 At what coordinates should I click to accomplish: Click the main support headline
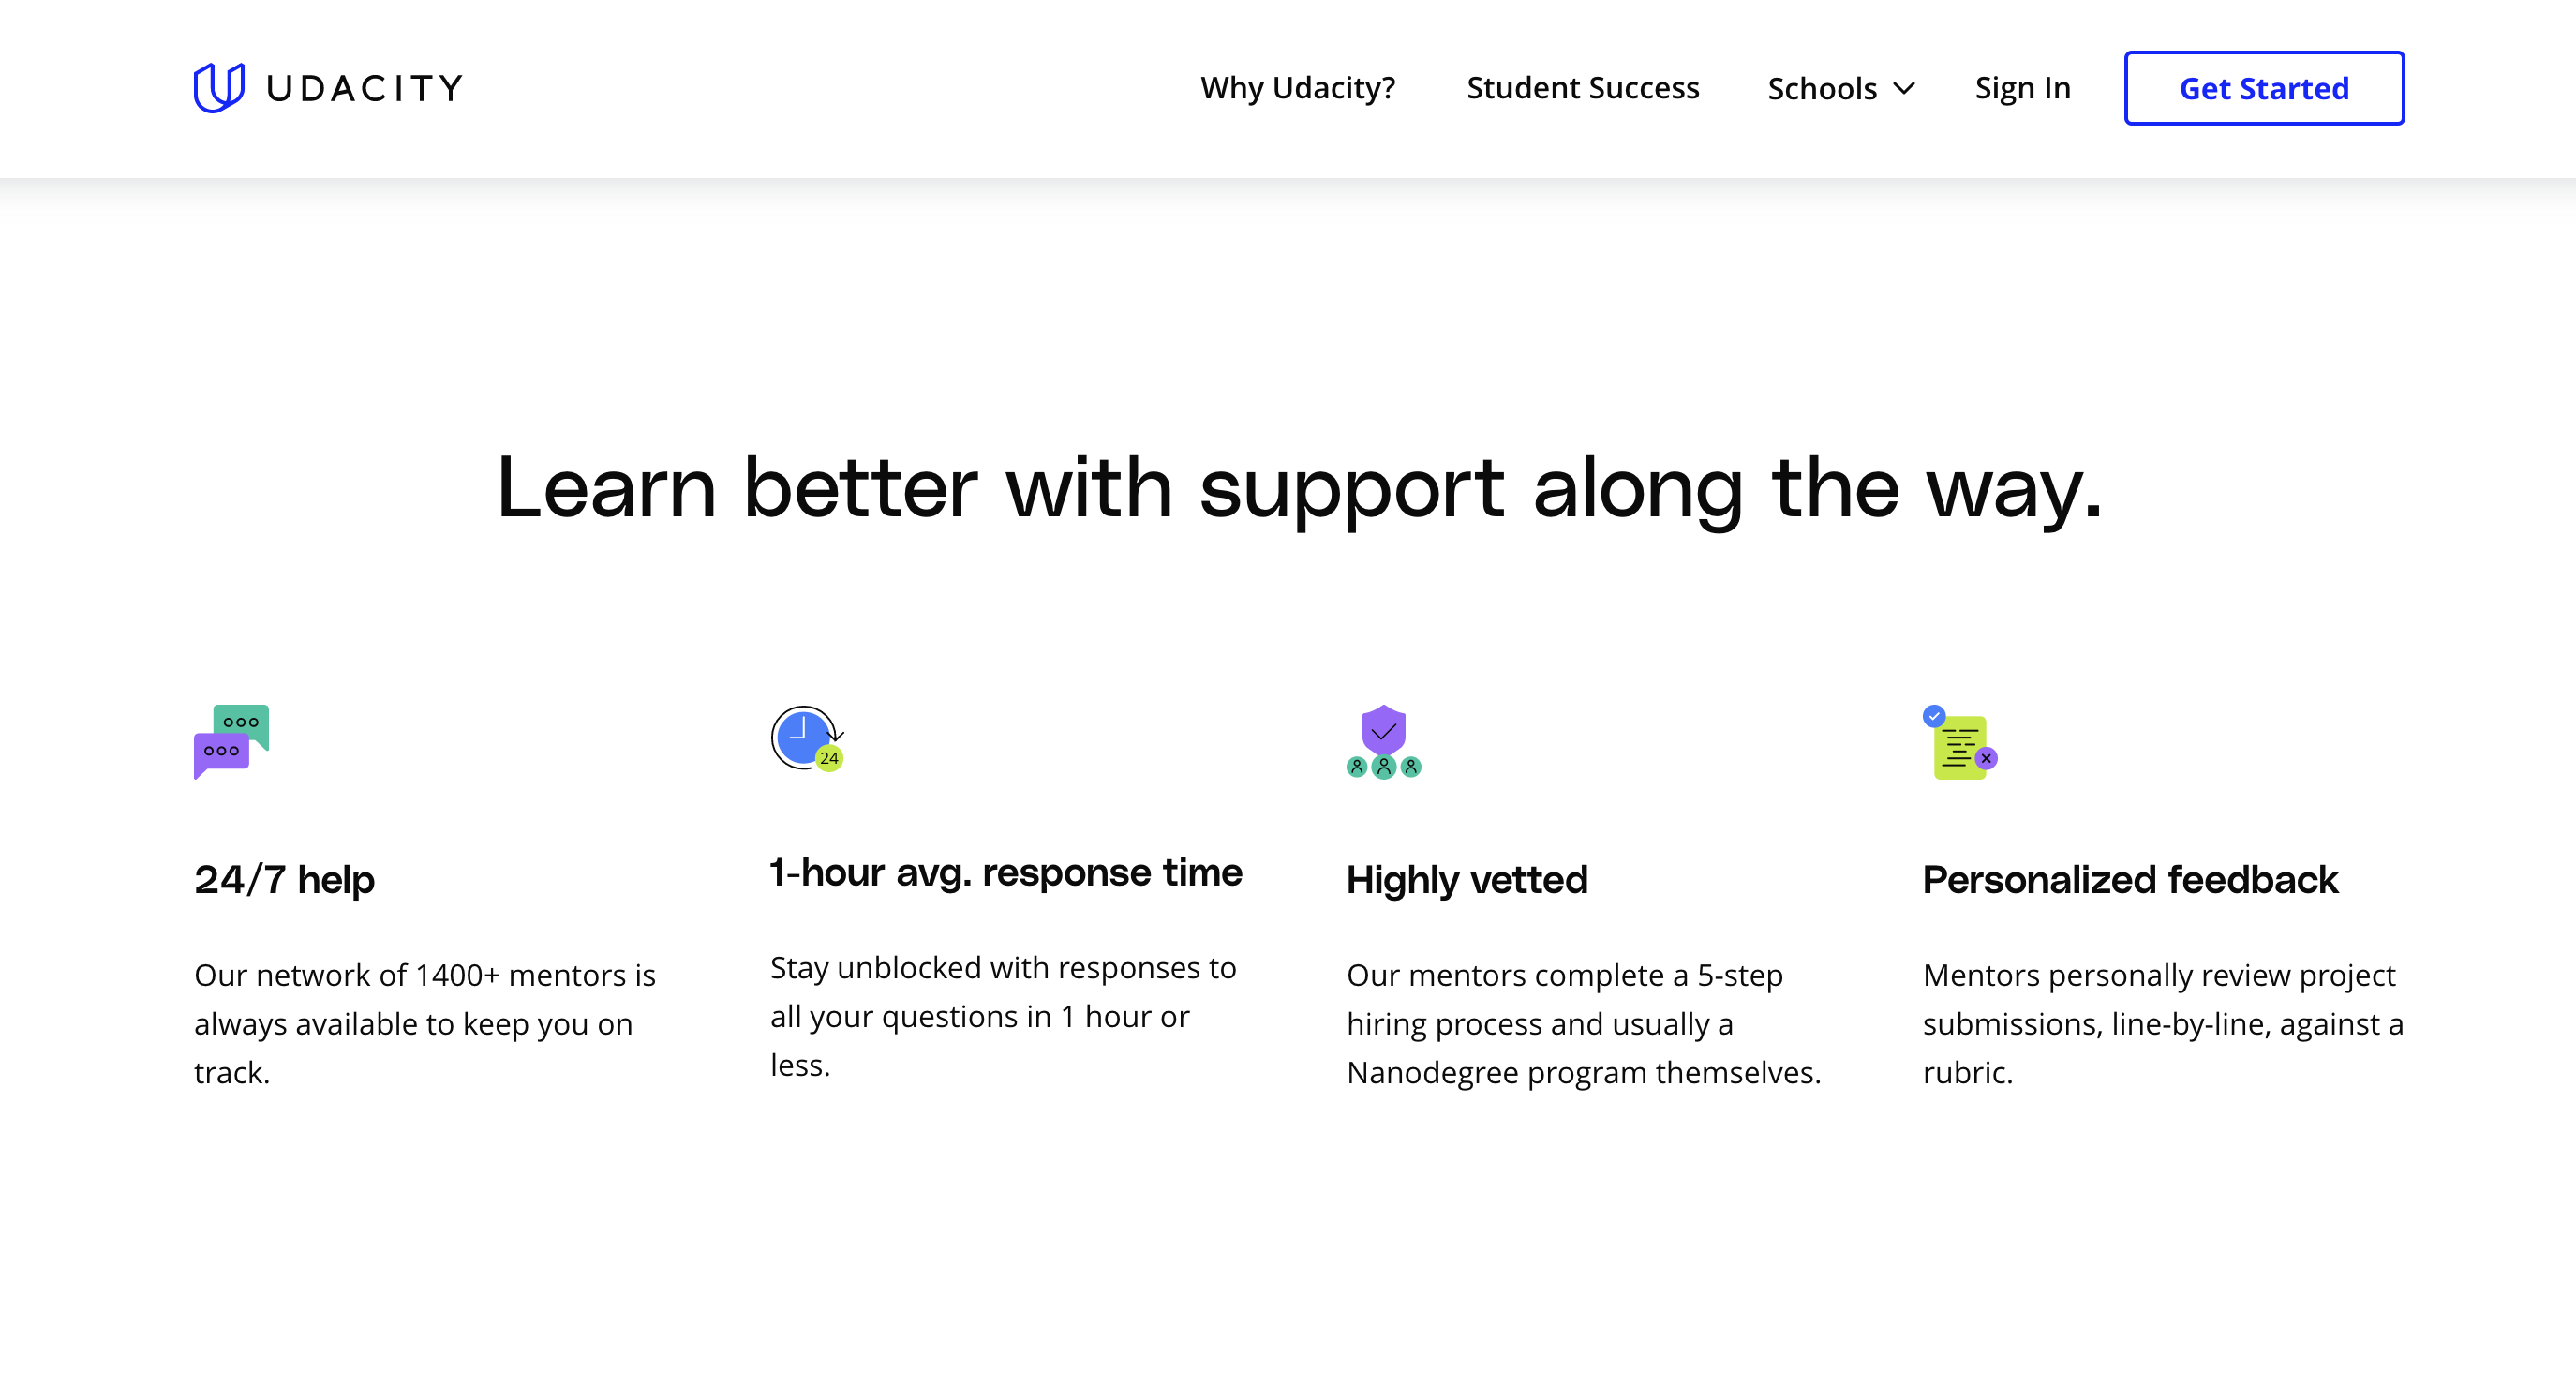1299,488
